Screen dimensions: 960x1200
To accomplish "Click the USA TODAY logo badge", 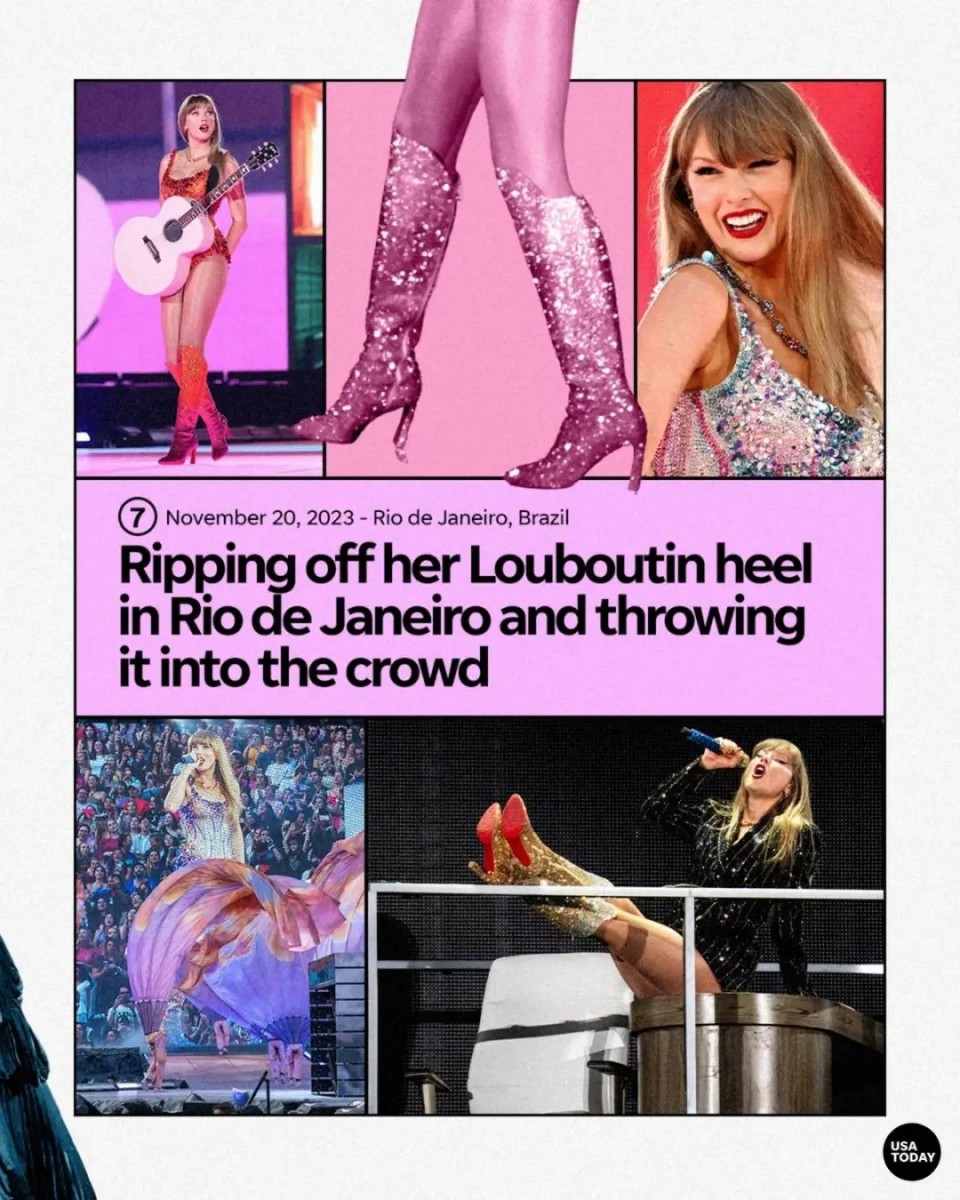I will [x=911, y=1151].
